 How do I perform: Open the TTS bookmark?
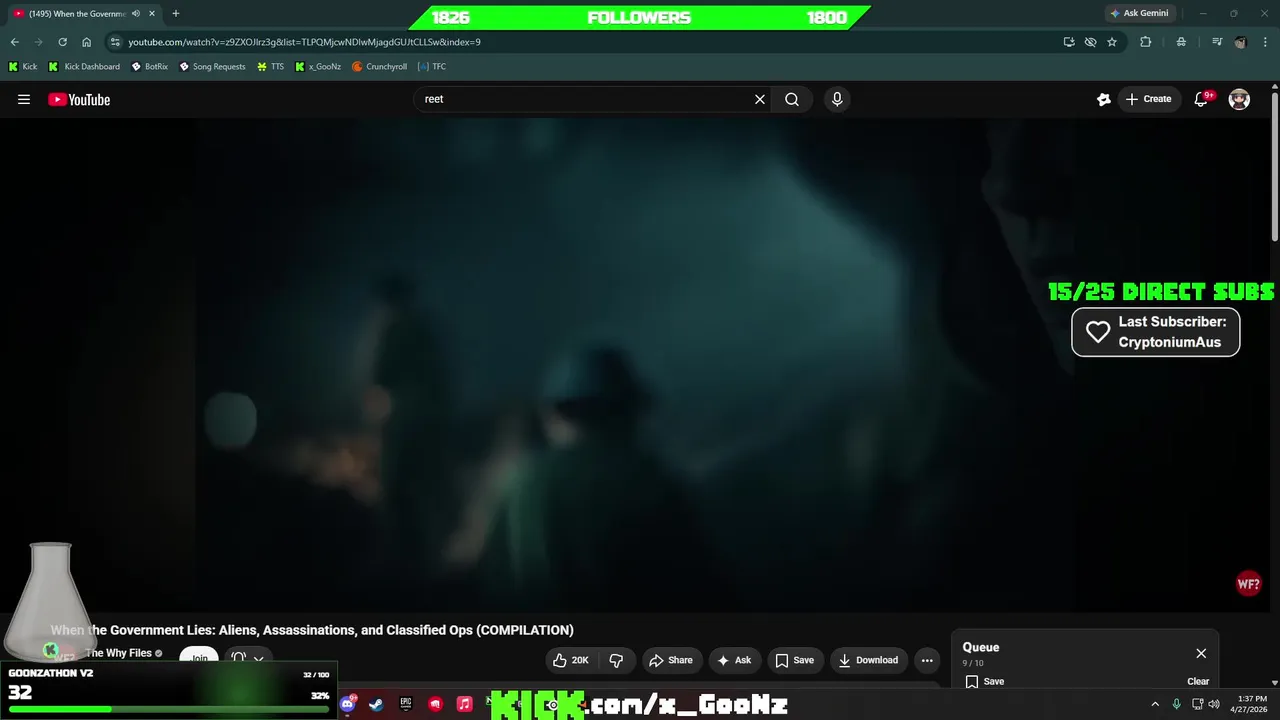click(x=271, y=67)
